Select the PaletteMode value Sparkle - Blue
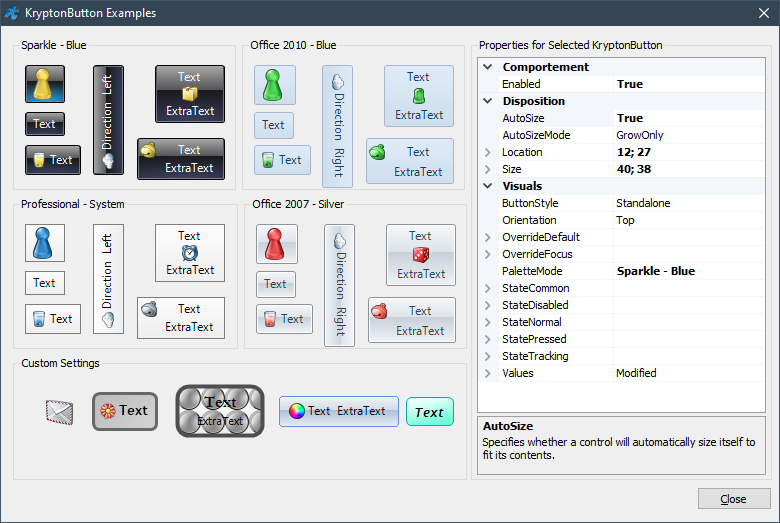The height and width of the screenshot is (523, 780). pos(689,271)
